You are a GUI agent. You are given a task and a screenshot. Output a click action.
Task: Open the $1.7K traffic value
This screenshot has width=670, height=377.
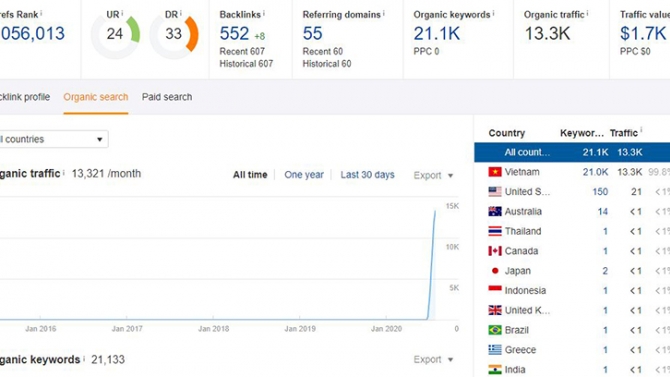(643, 34)
